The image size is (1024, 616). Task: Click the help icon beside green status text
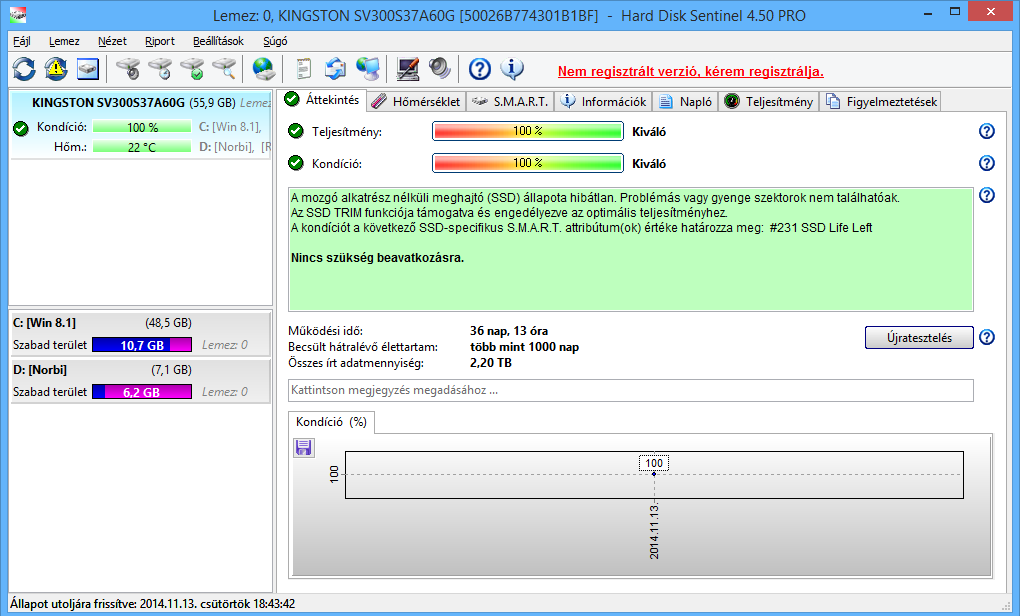click(x=987, y=195)
